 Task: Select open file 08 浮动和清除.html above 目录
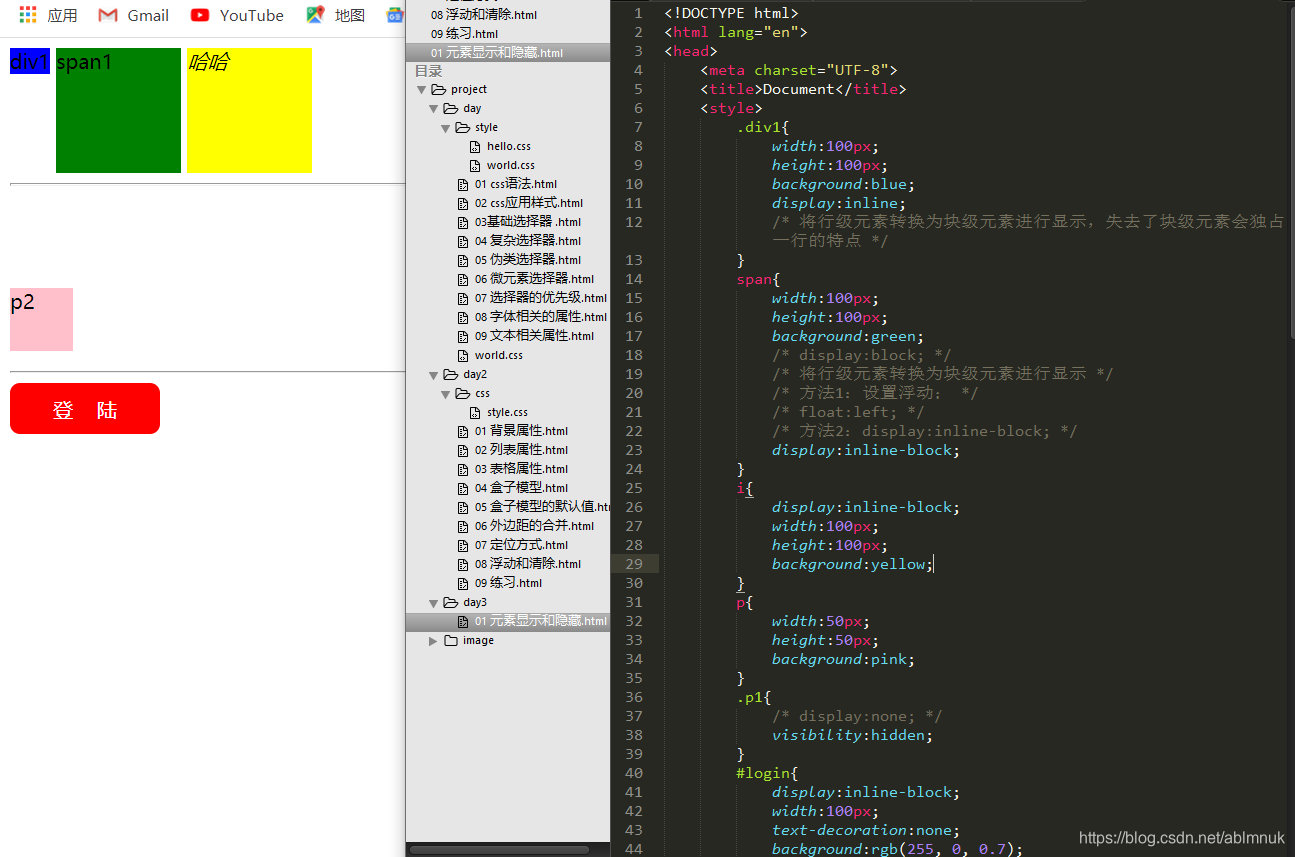point(484,15)
